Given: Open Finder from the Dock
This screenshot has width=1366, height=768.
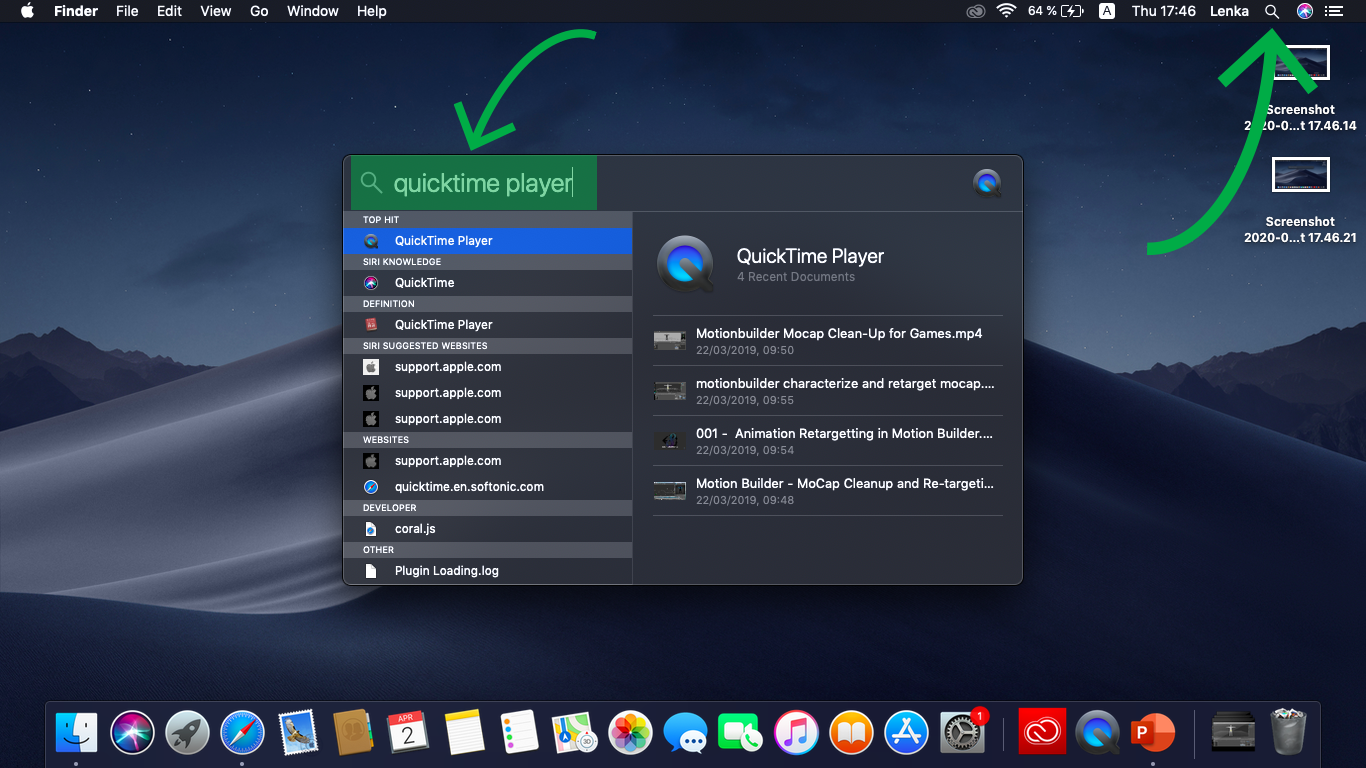Looking at the screenshot, I should click(76, 733).
